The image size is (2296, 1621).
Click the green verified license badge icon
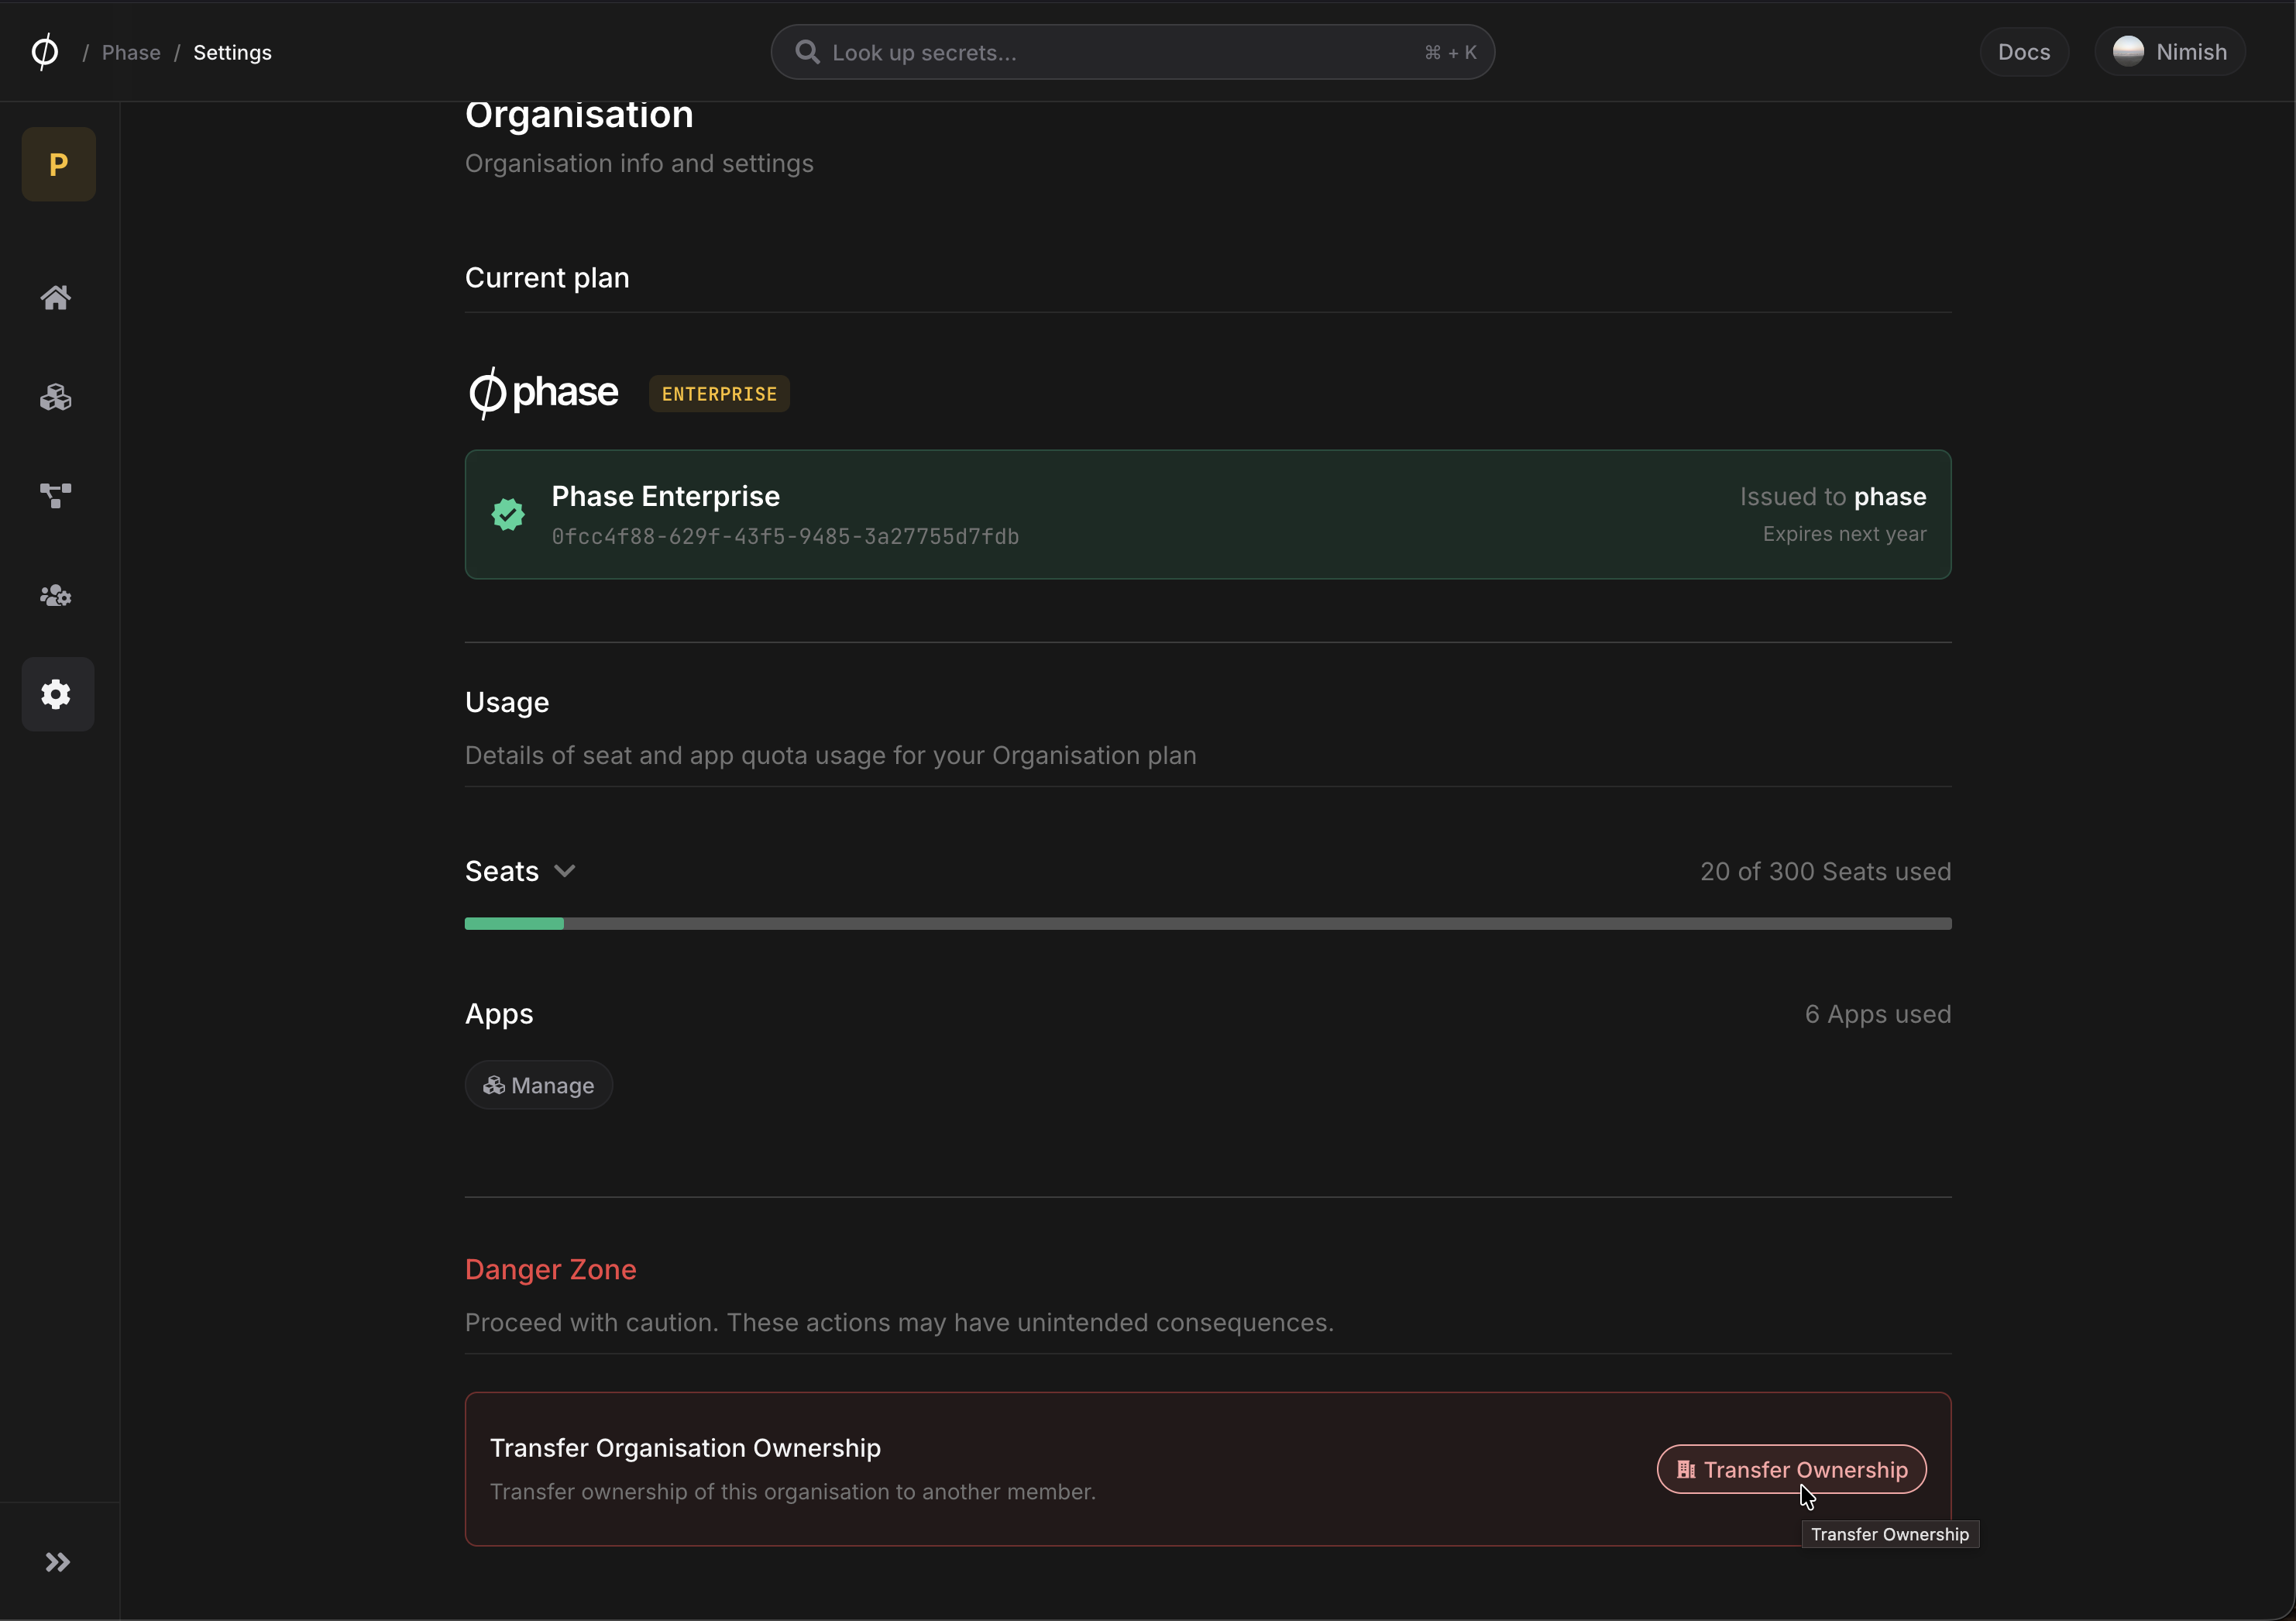508,514
